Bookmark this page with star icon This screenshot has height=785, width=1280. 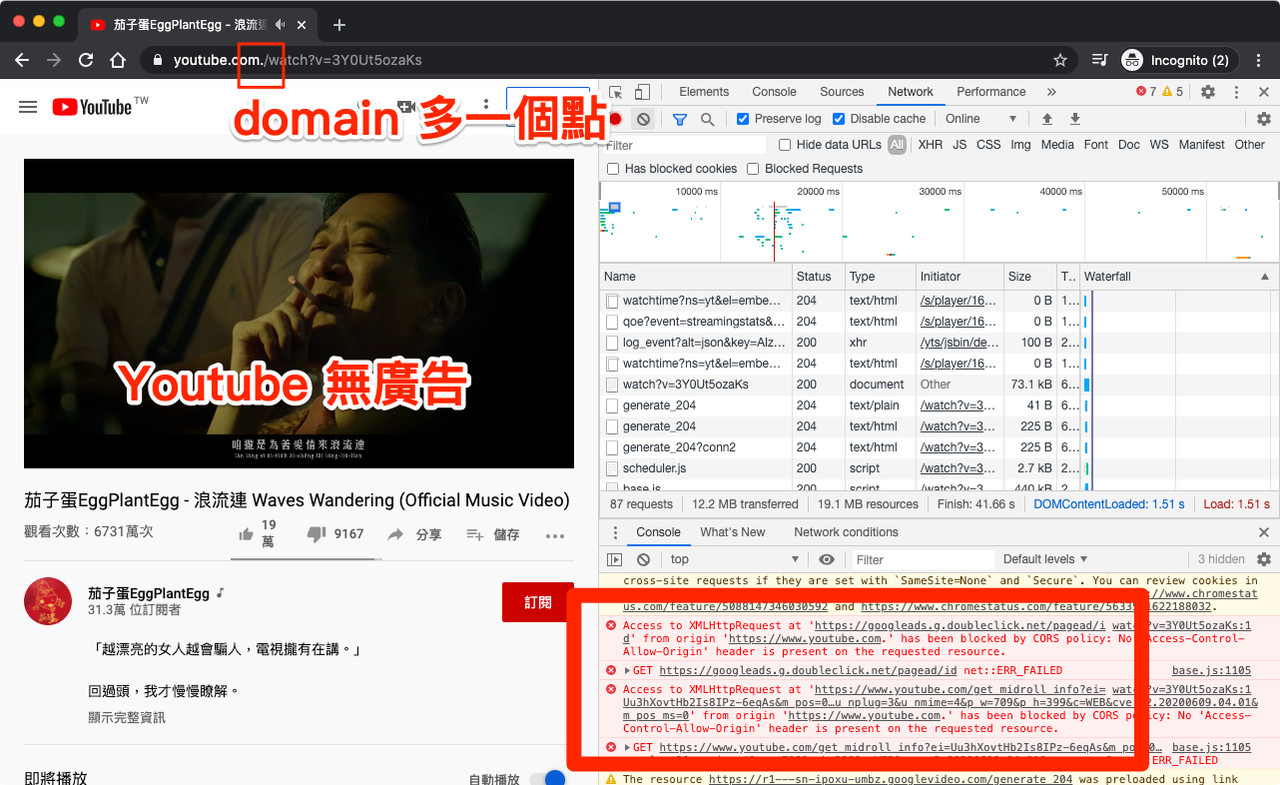(x=1060, y=60)
